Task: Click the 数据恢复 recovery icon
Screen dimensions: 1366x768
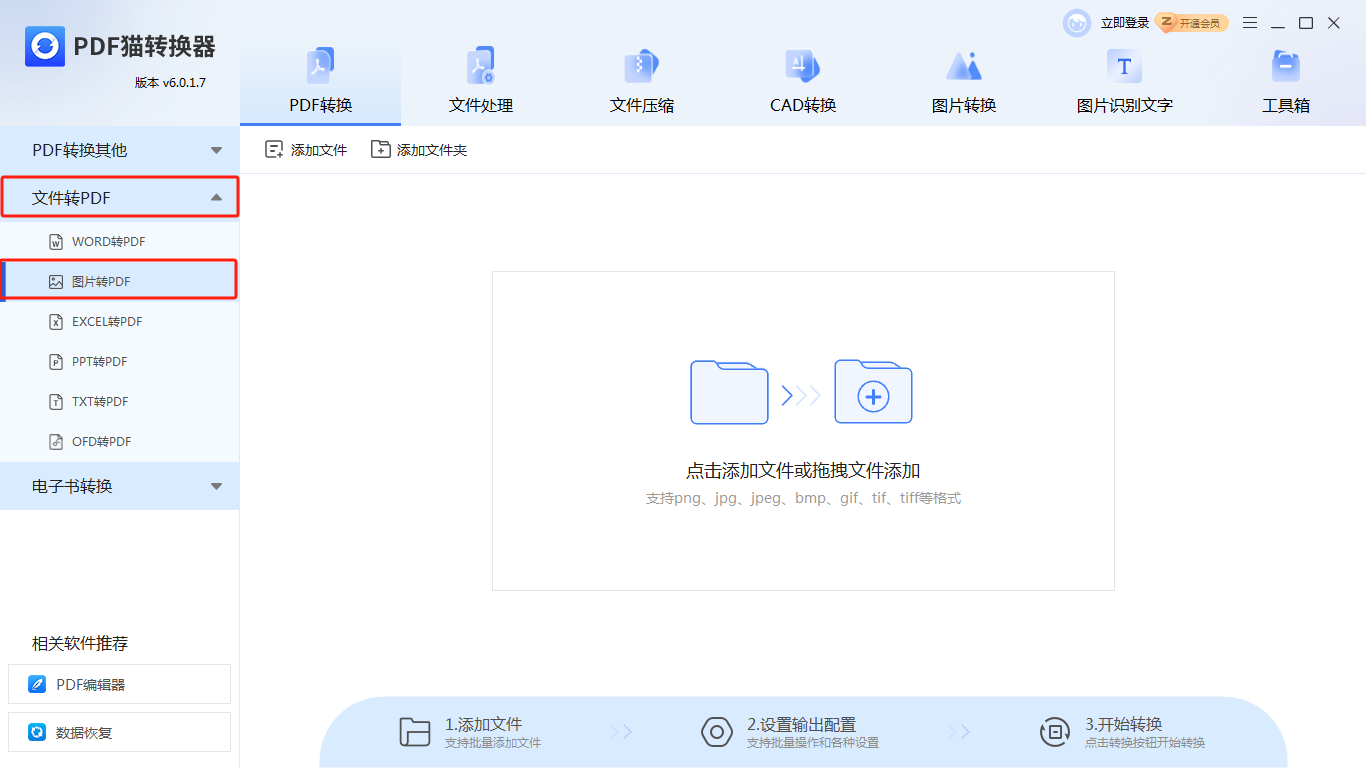Action: point(37,732)
